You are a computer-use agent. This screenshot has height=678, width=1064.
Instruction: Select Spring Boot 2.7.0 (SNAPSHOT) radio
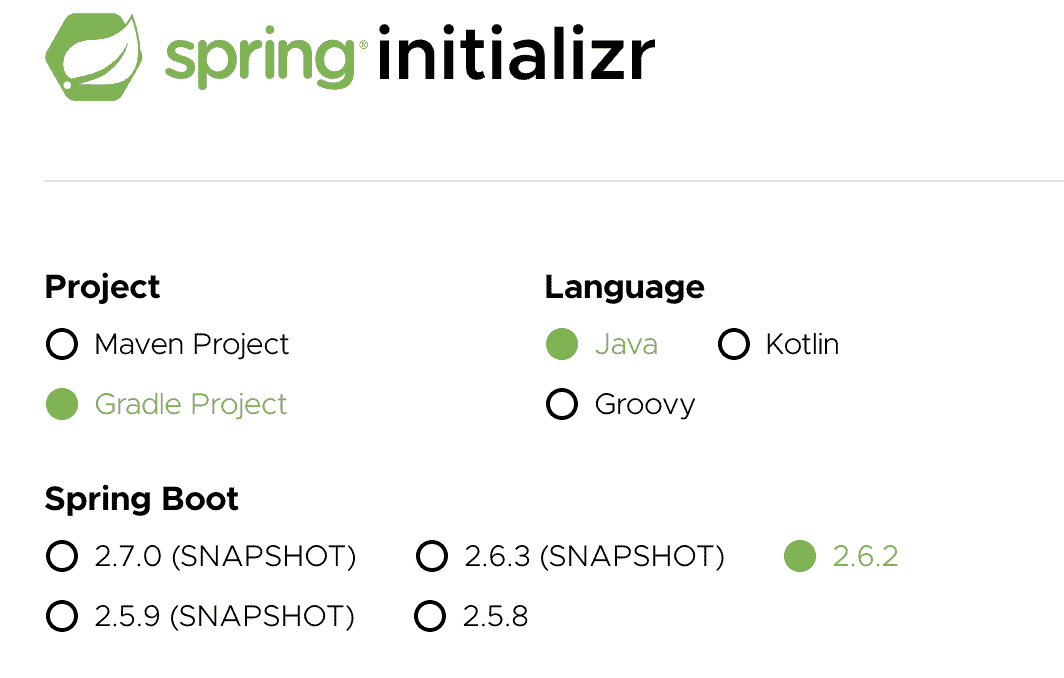tap(62, 557)
